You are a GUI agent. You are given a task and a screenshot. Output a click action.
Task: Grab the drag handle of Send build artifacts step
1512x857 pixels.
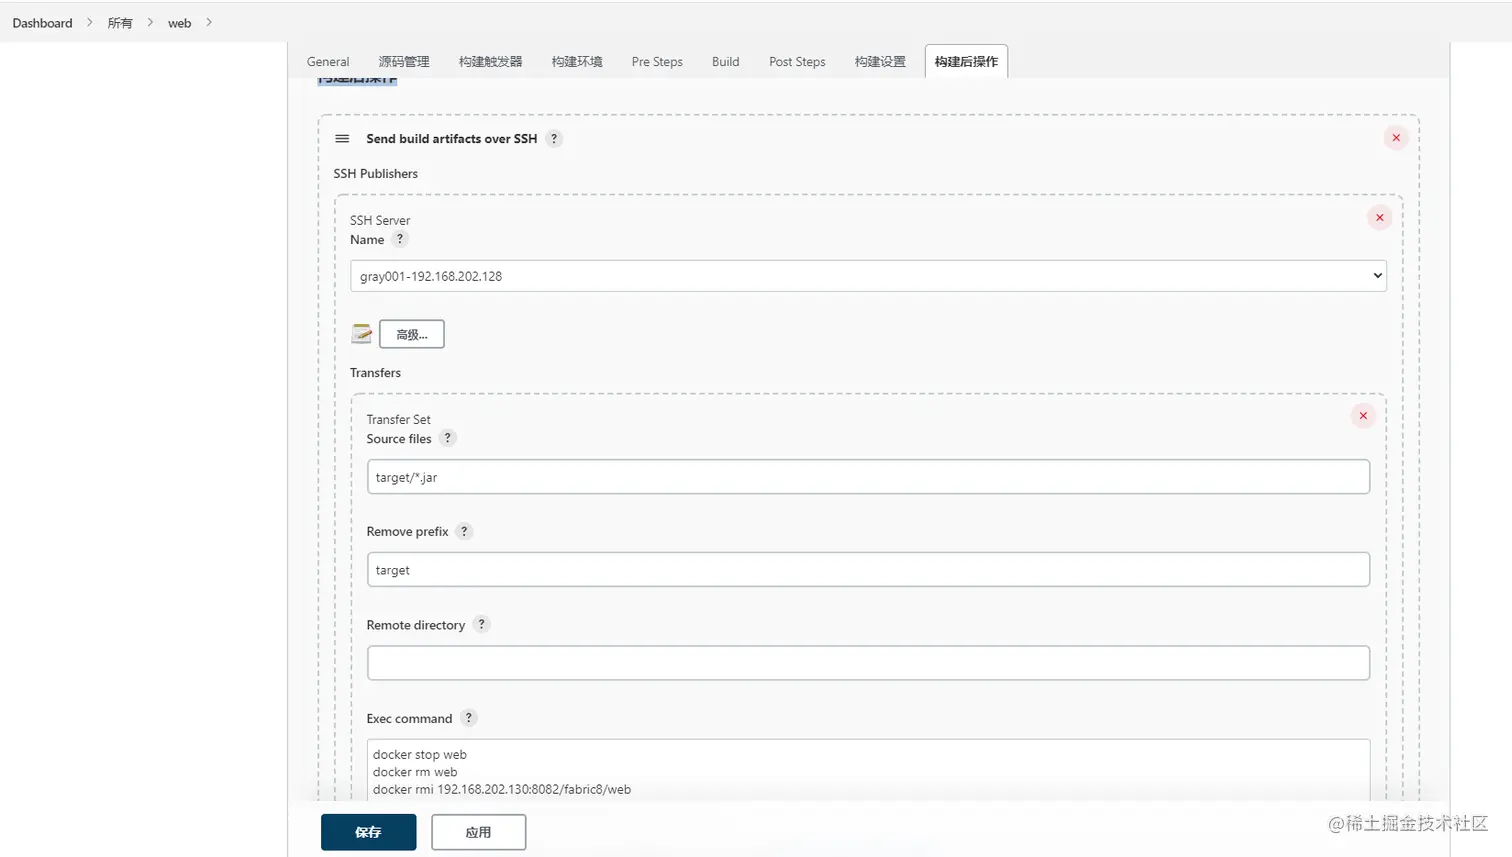pyautogui.click(x=342, y=139)
